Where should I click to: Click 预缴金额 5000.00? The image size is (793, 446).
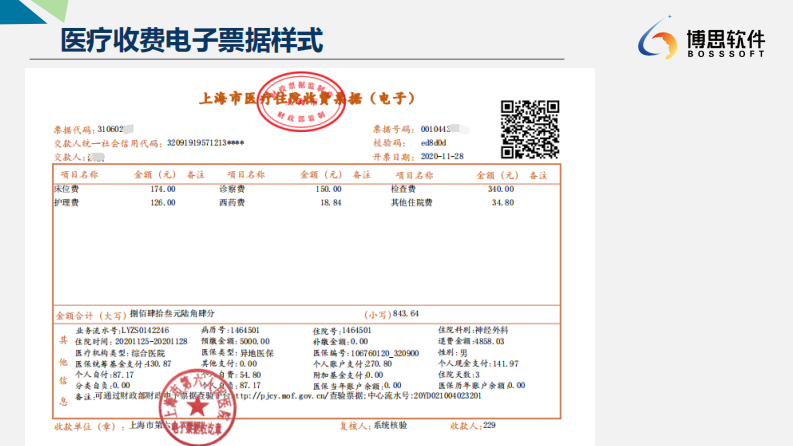(x=236, y=342)
